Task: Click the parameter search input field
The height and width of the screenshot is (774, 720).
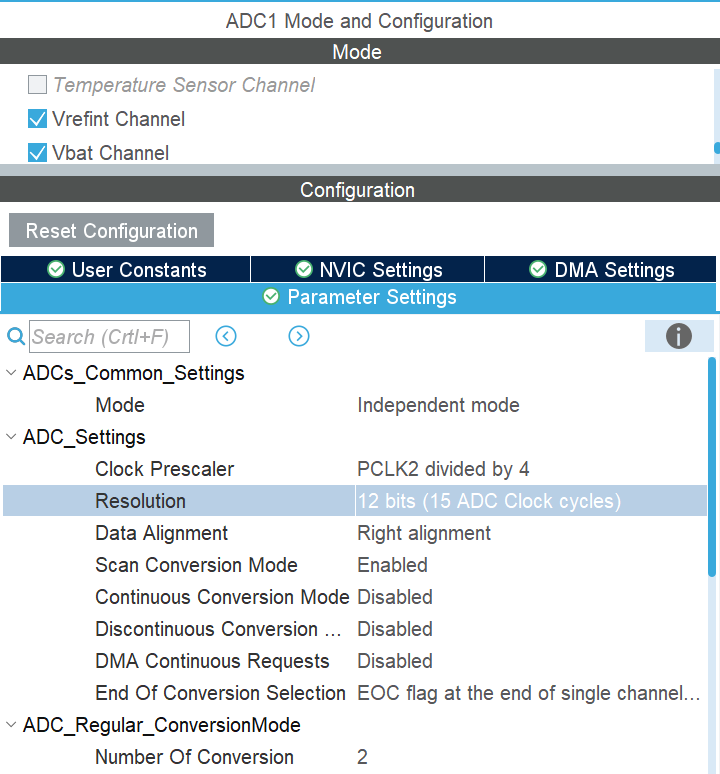Action: [x=109, y=337]
